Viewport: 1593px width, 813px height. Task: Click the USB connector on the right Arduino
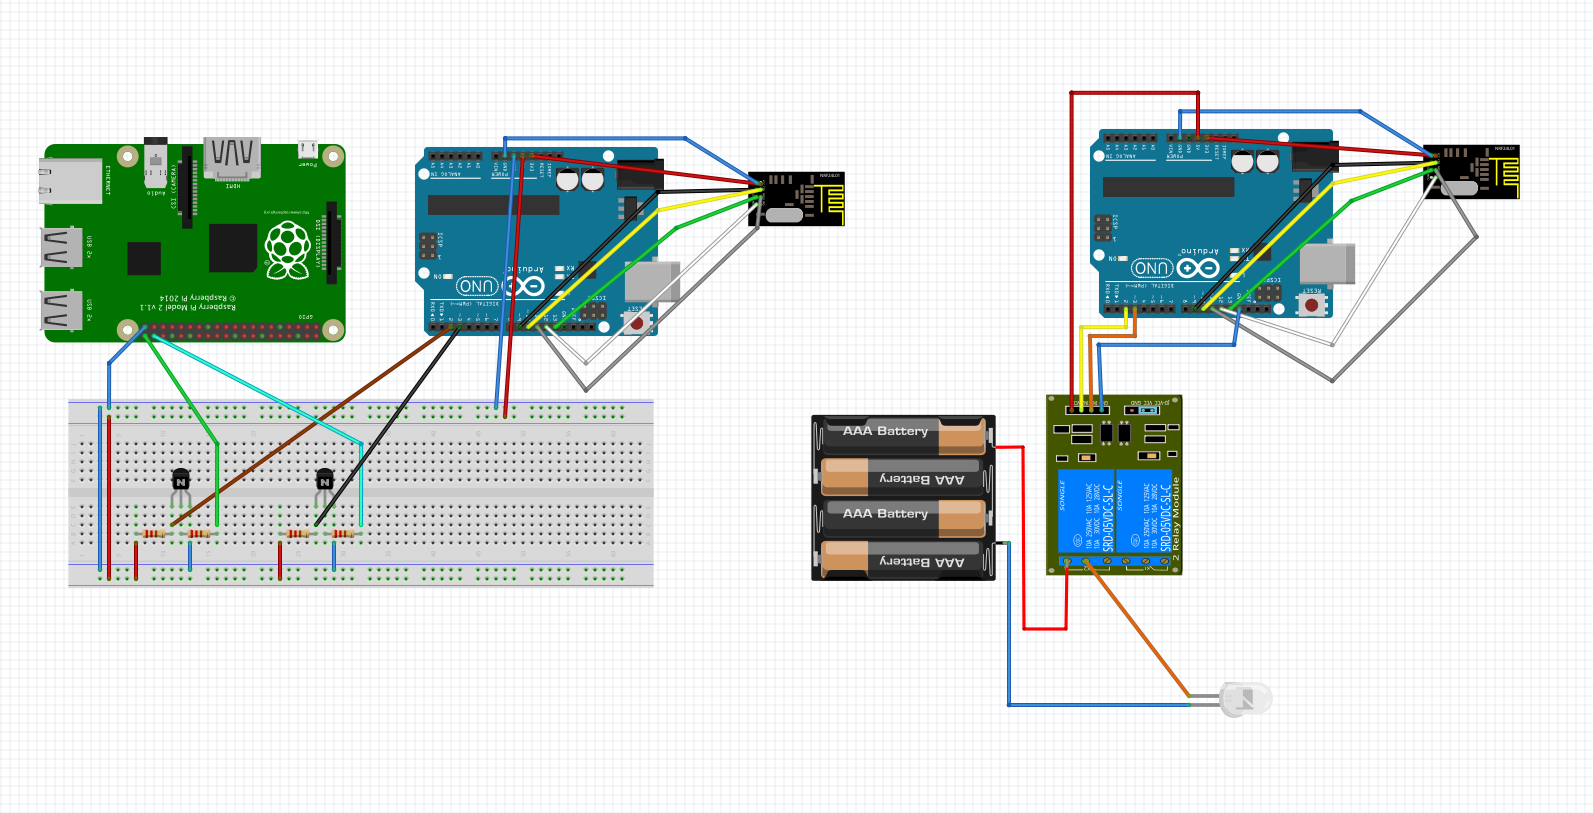tap(1327, 264)
